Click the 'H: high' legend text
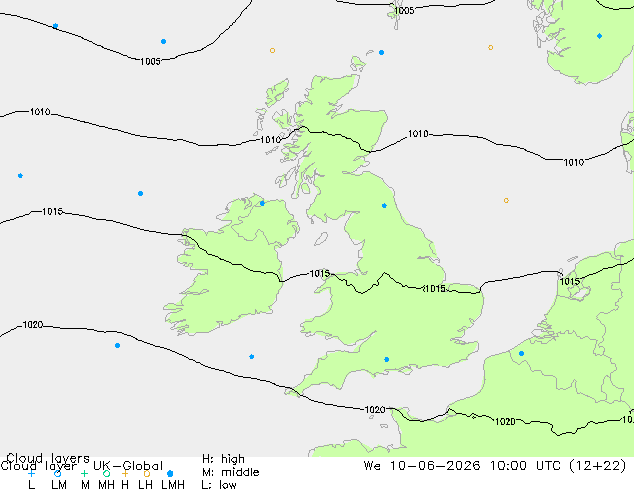 click(223, 459)
